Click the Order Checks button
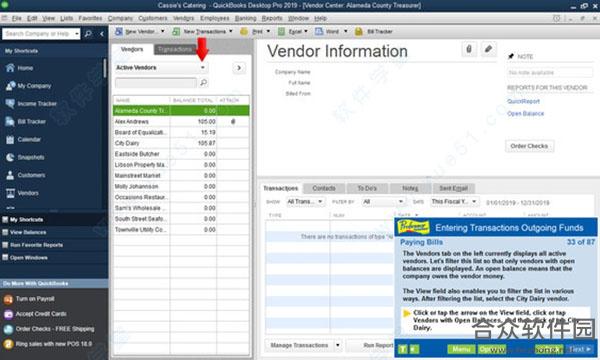This screenshot has height=360, width=600. (x=529, y=146)
